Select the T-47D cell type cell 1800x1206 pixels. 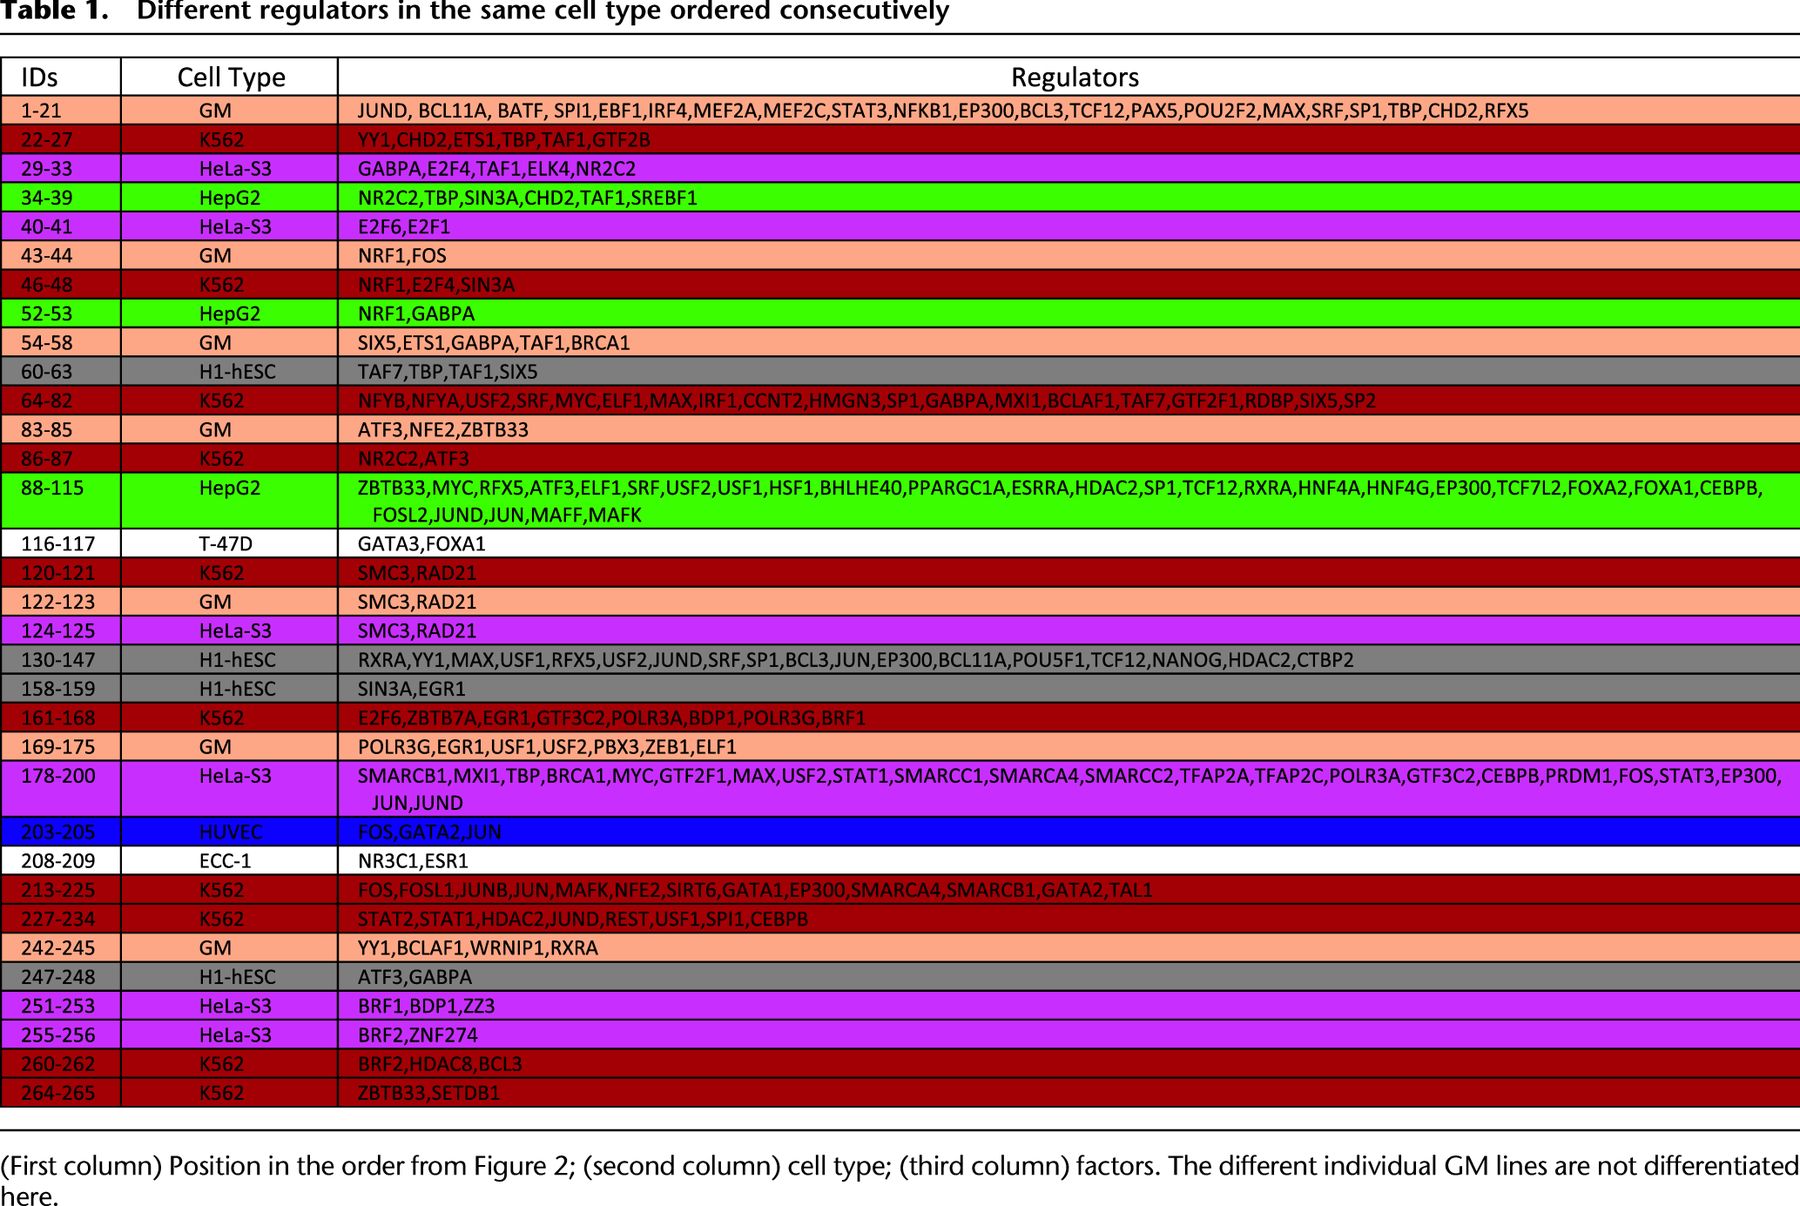pos(230,544)
